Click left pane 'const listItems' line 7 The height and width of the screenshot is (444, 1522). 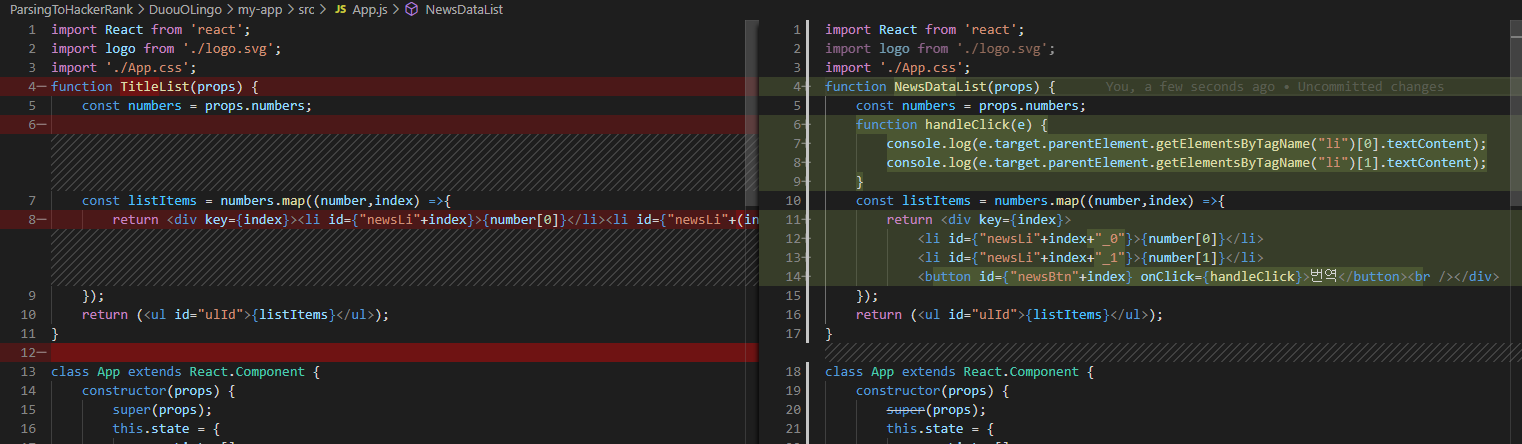(266, 201)
